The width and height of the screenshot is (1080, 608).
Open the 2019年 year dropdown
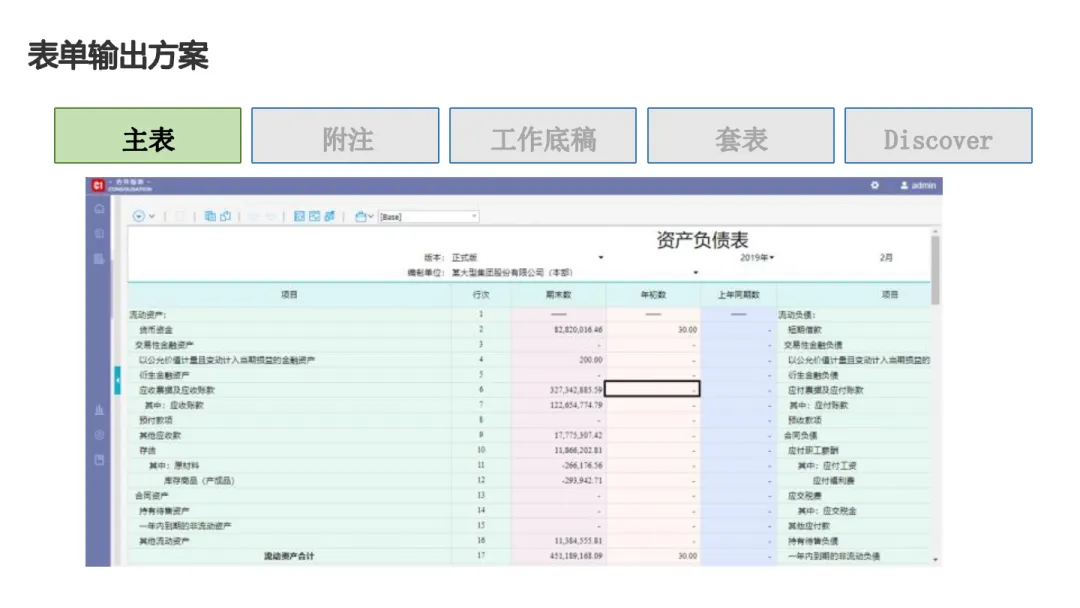pos(757,258)
